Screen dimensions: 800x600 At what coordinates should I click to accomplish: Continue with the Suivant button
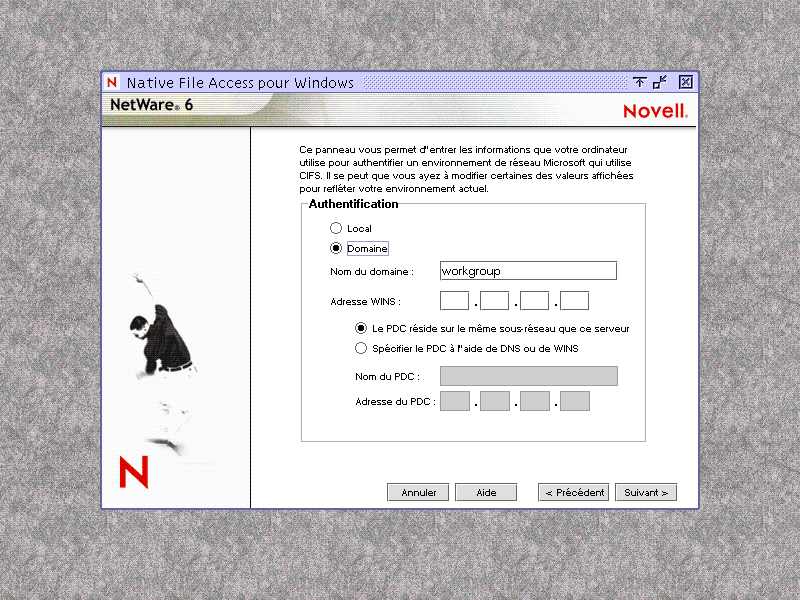pyautogui.click(x=646, y=492)
